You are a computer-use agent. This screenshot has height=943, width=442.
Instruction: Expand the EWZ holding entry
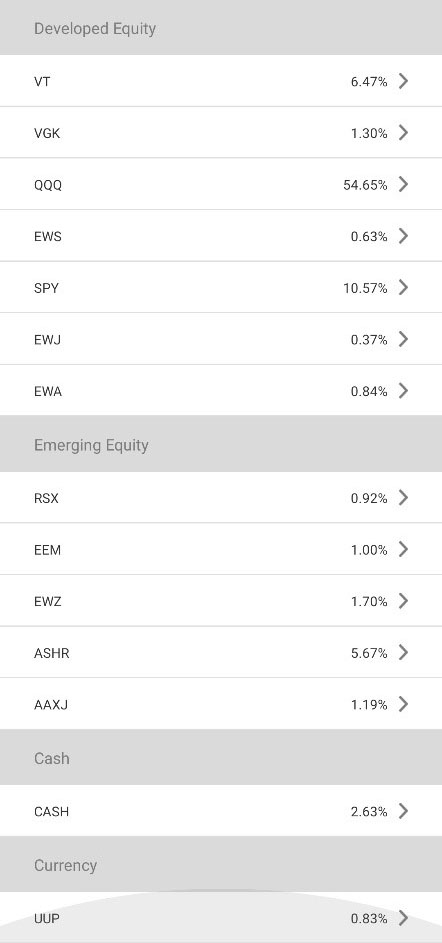click(221, 601)
